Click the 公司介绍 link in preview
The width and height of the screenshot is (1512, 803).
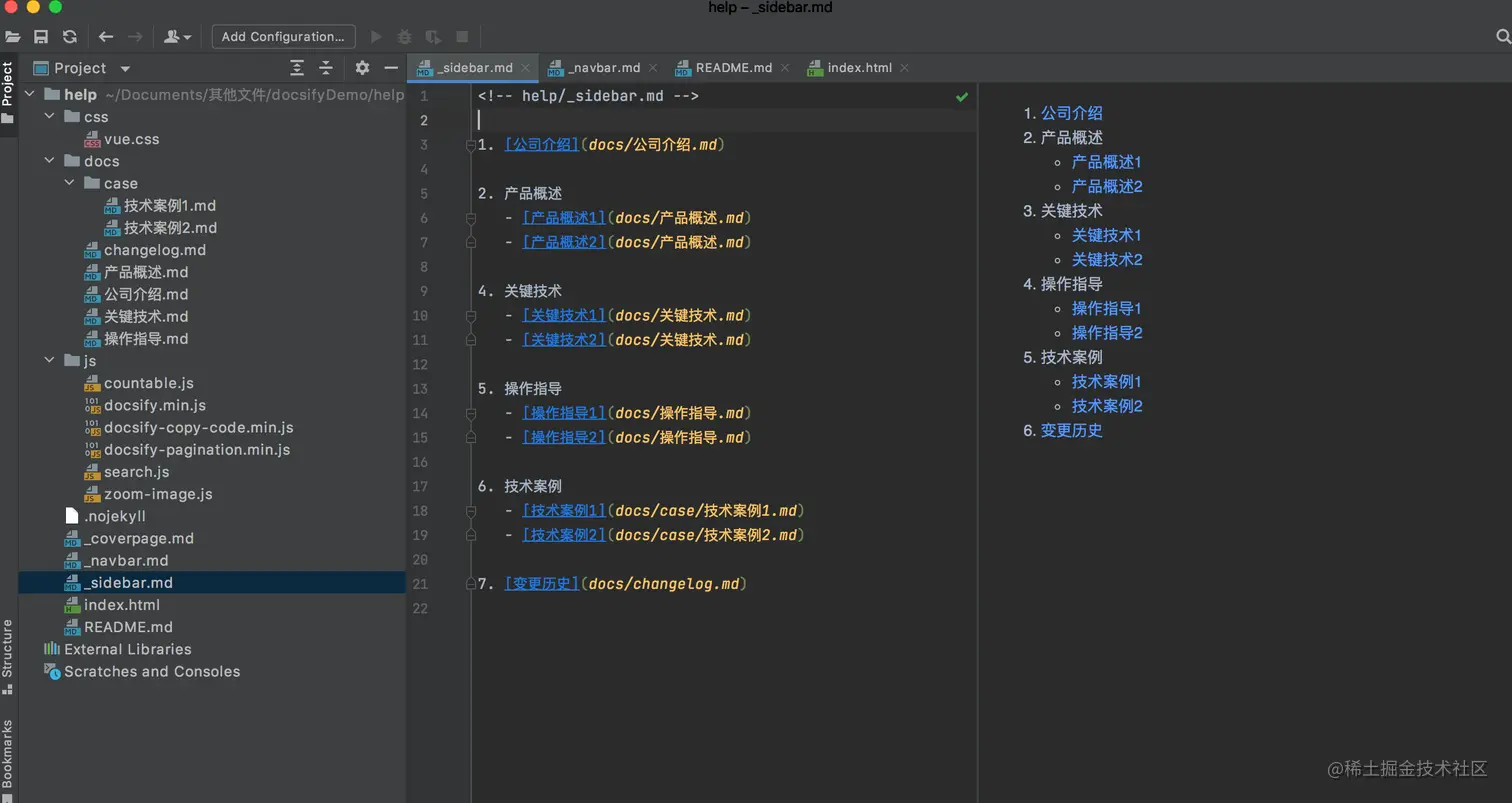pos(1071,113)
